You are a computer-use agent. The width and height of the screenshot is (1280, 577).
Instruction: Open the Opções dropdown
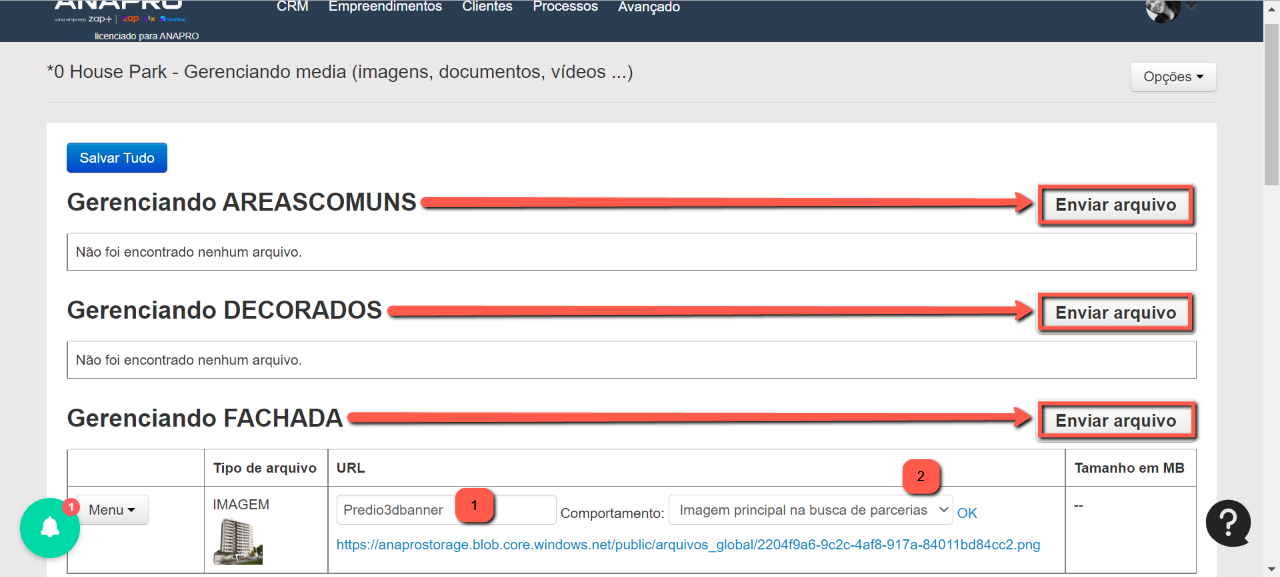tap(1173, 77)
